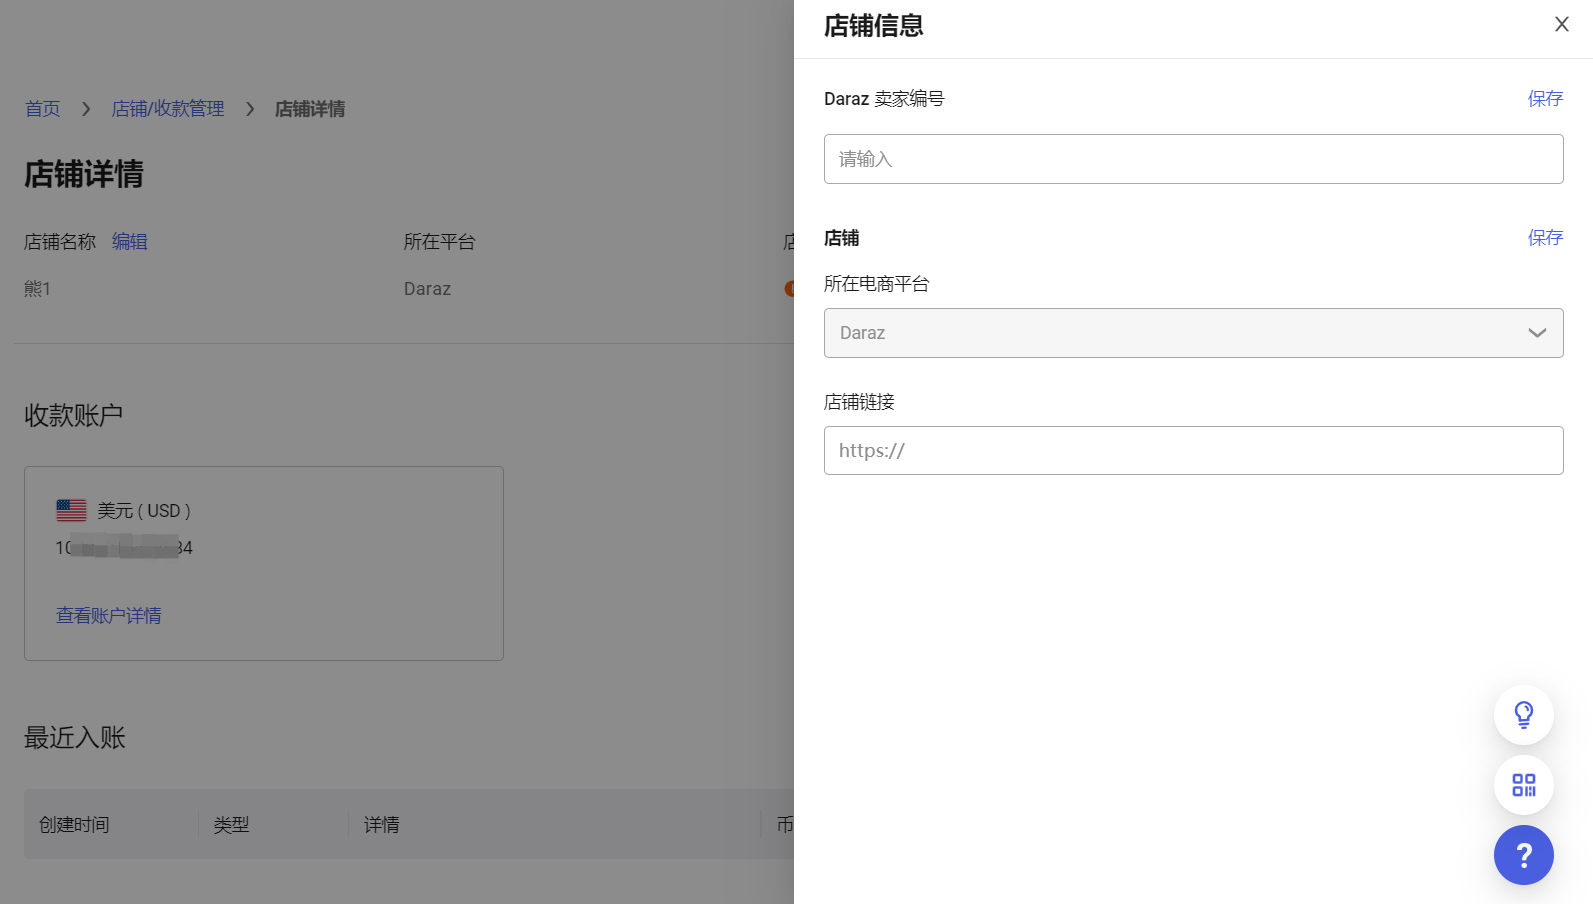Viewport: 1593px width, 904px height.
Task: Go to 首页 via breadcrumb
Action: [x=43, y=109]
